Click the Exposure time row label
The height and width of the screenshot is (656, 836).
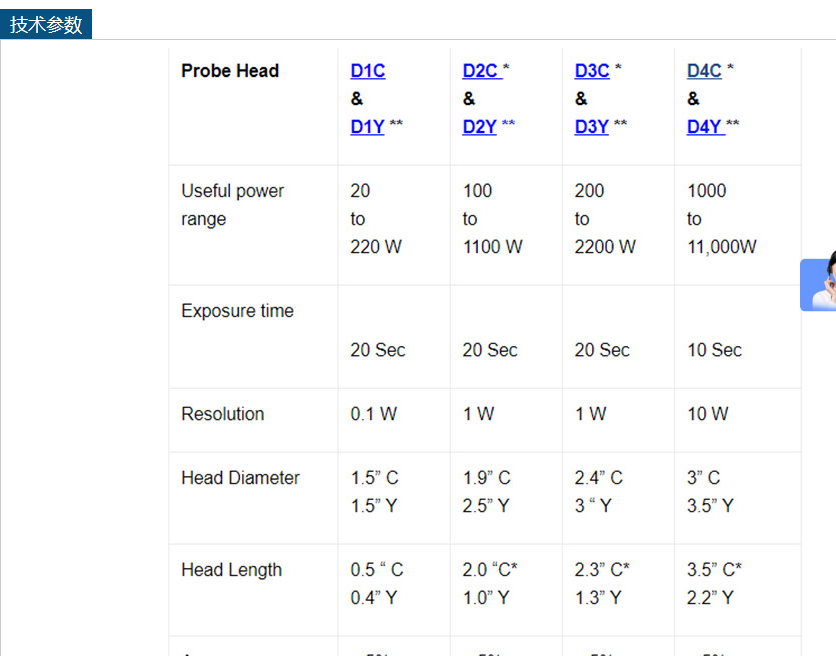237,311
